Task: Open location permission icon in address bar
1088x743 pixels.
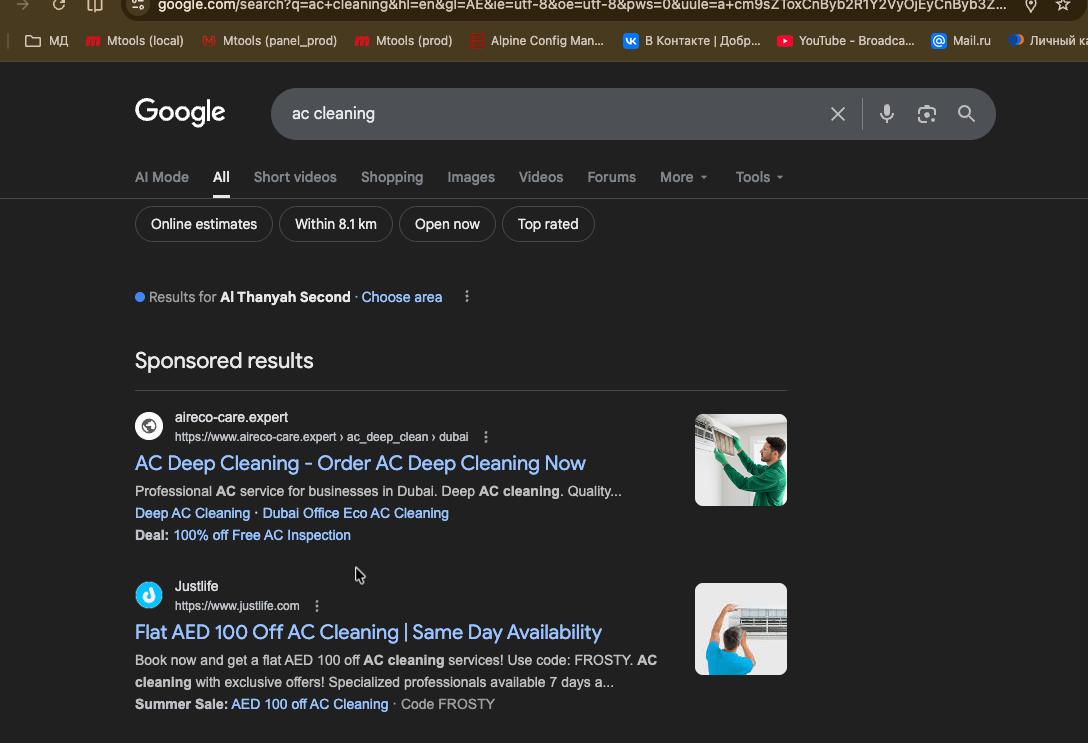Action: pyautogui.click(x=1030, y=6)
